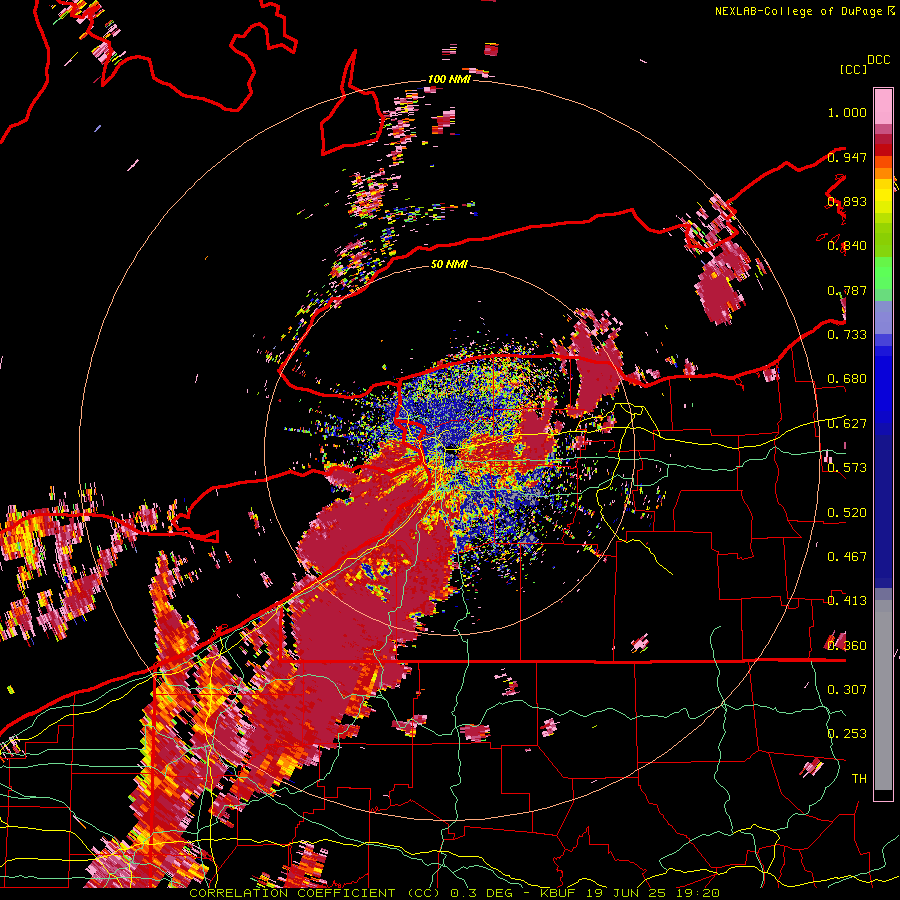Click the 0.360 scale value
The width and height of the screenshot is (900, 900).
[x=847, y=645]
